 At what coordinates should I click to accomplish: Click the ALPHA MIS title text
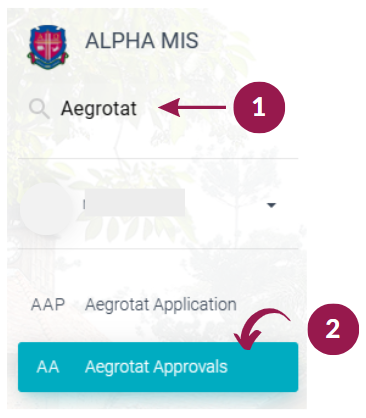tap(142, 41)
